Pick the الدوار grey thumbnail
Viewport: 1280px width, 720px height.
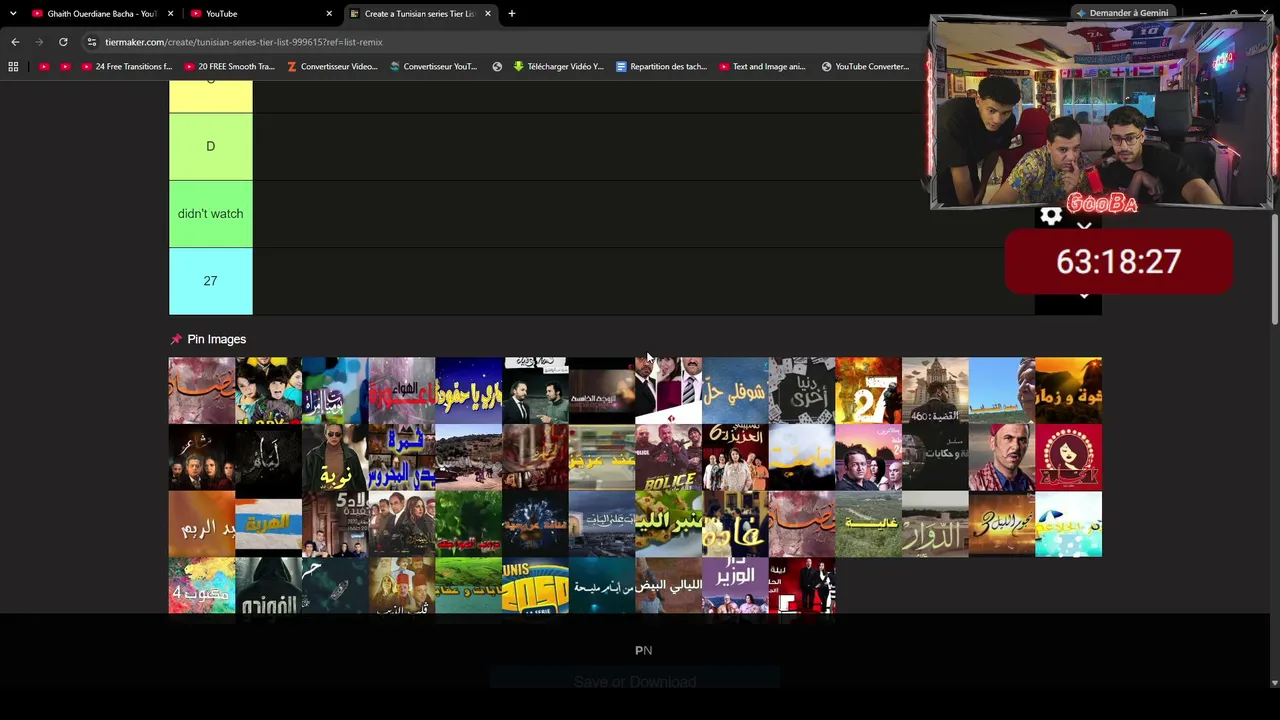click(935, 524)
